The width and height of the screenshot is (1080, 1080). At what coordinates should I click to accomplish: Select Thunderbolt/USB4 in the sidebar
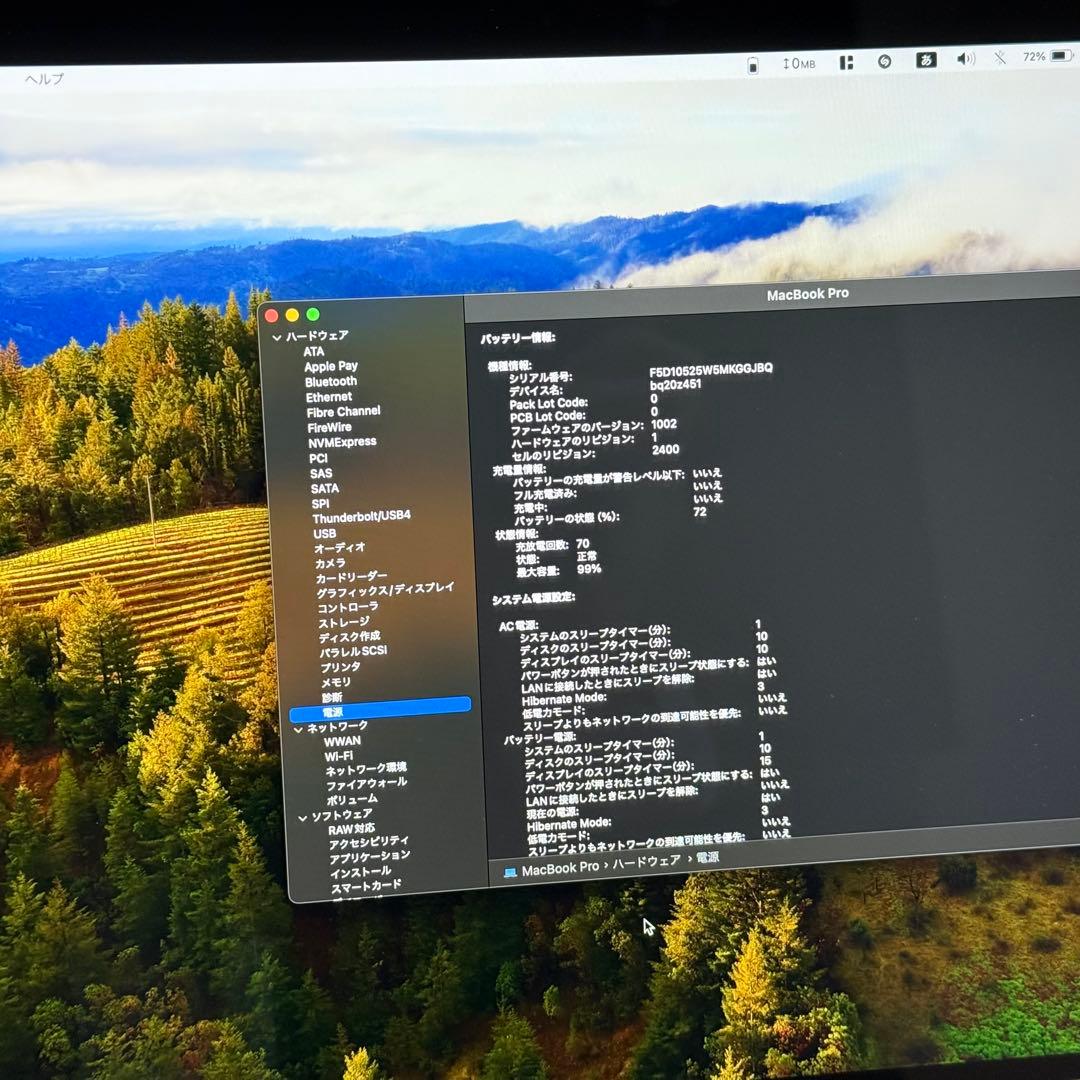[x=361, y=517]
